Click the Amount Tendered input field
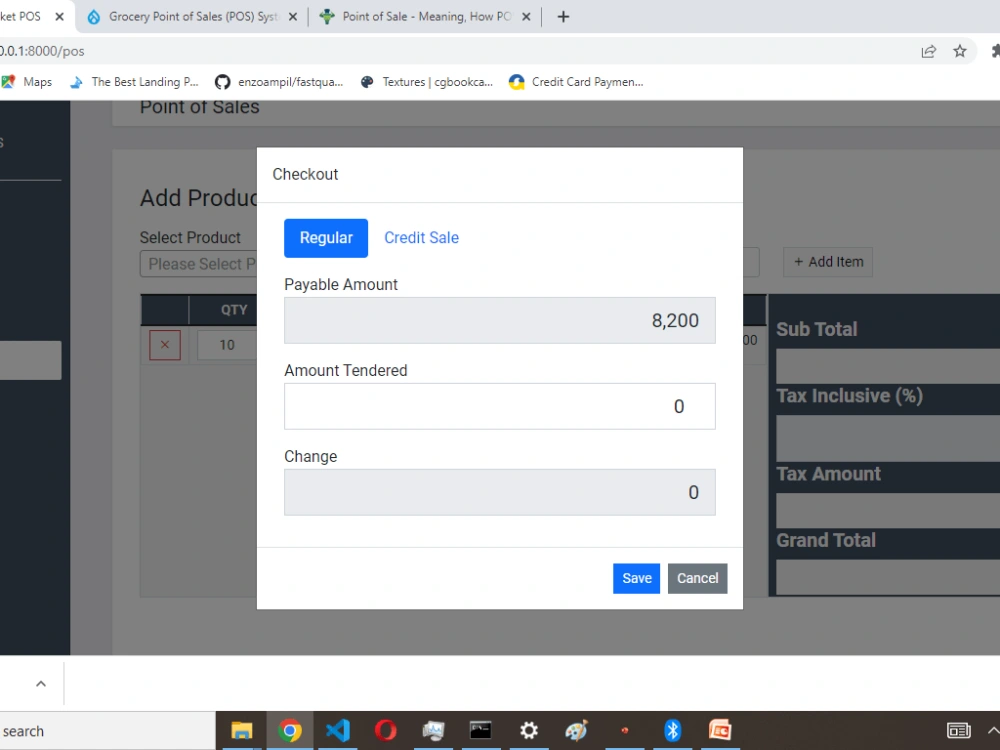Viewport: 1000px width, 750px height. [499, 406]
